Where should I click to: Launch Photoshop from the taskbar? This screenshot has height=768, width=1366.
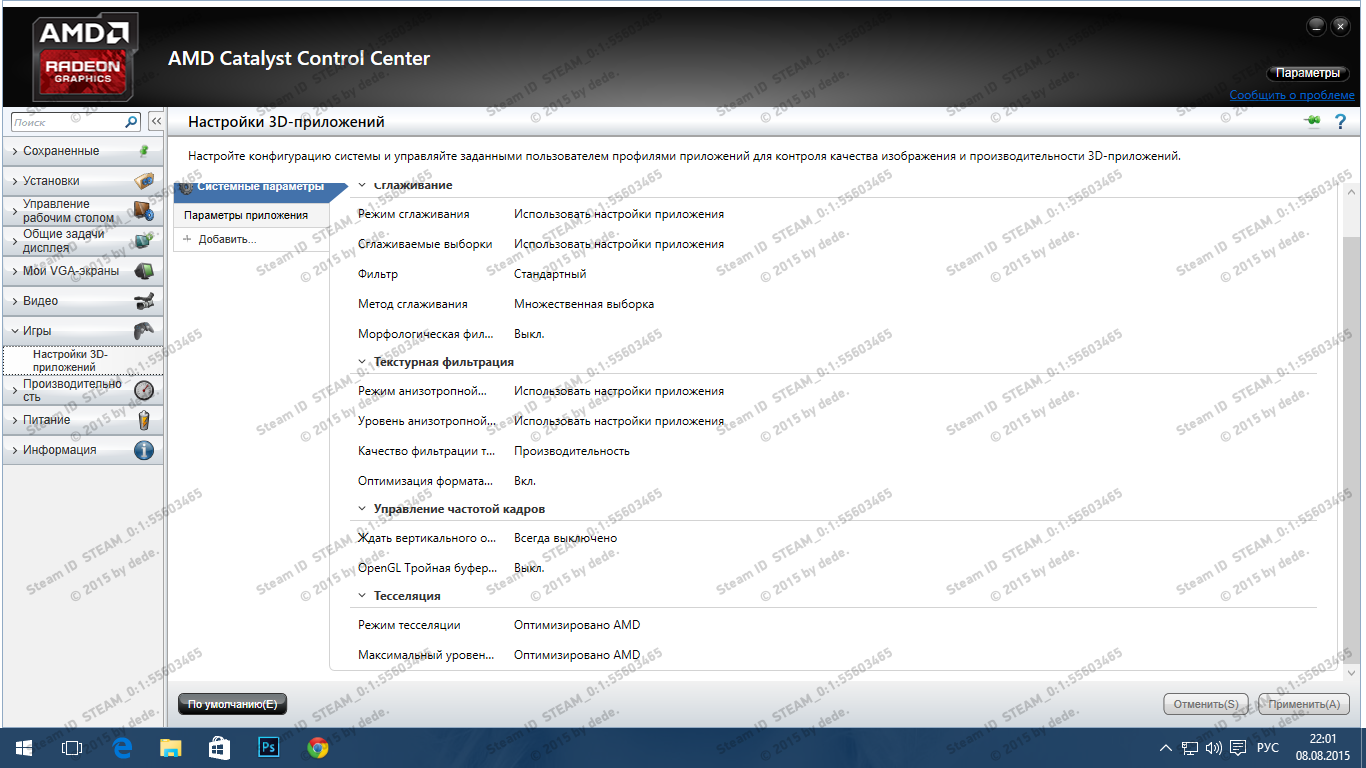(x=268, y=747)
